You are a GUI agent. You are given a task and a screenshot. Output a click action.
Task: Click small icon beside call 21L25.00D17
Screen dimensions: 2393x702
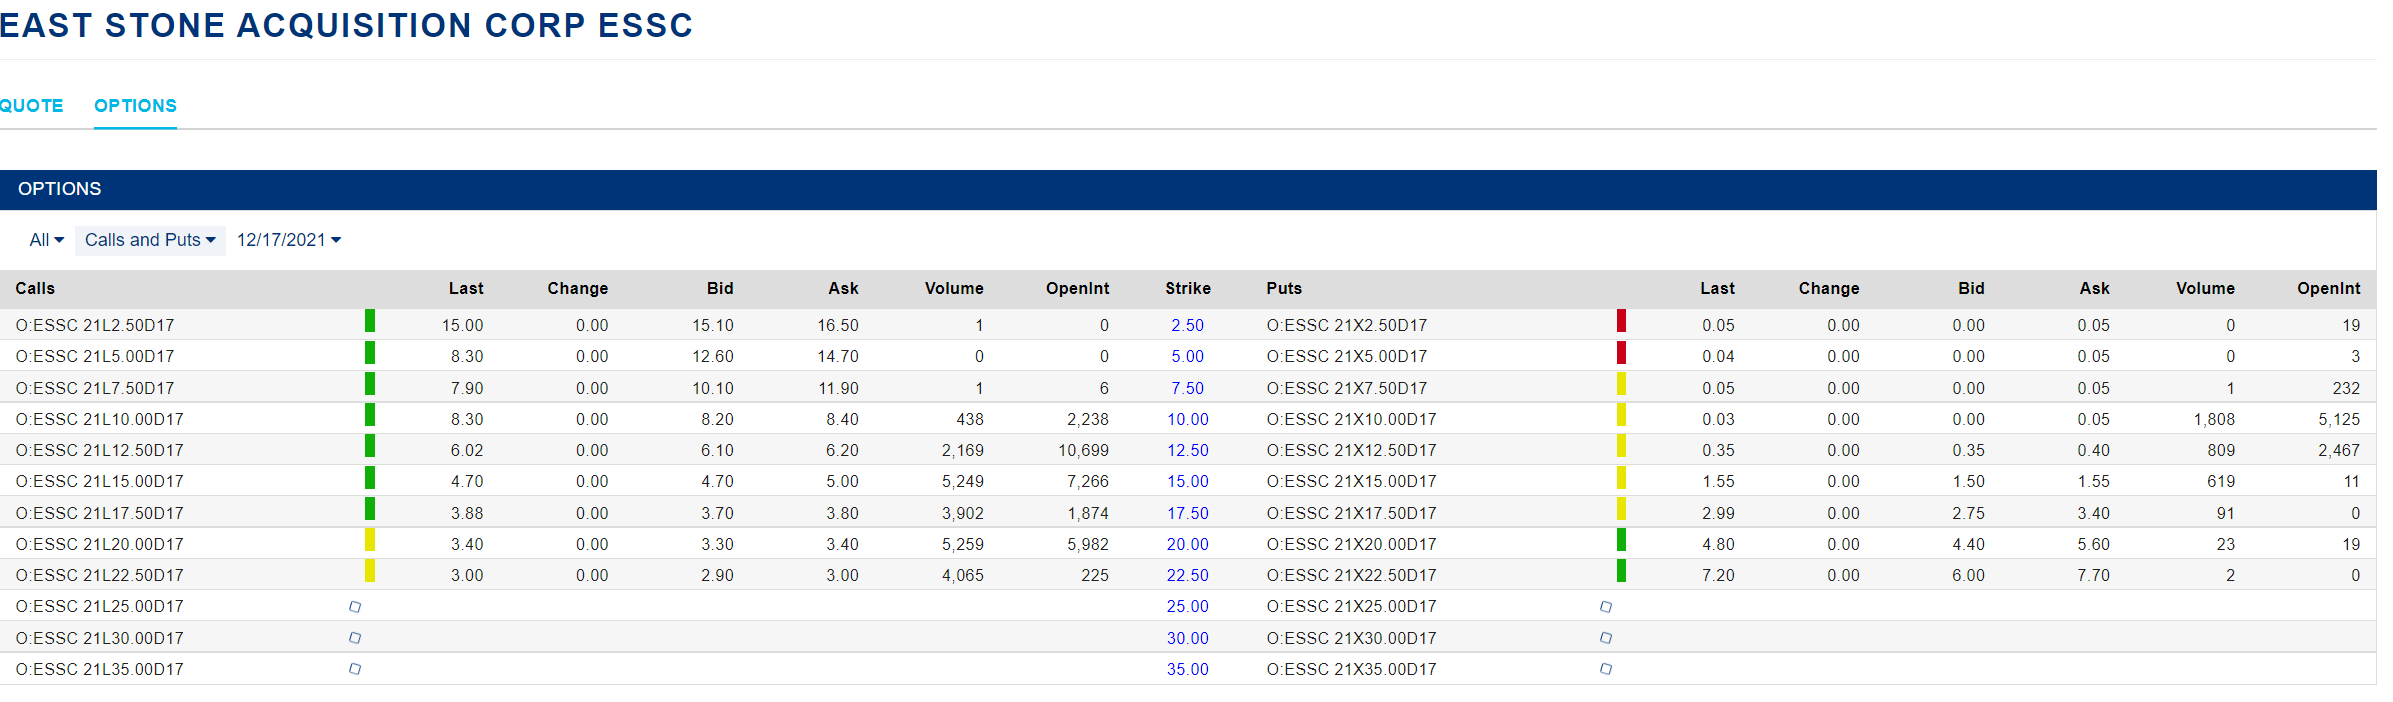coord(355,607)
